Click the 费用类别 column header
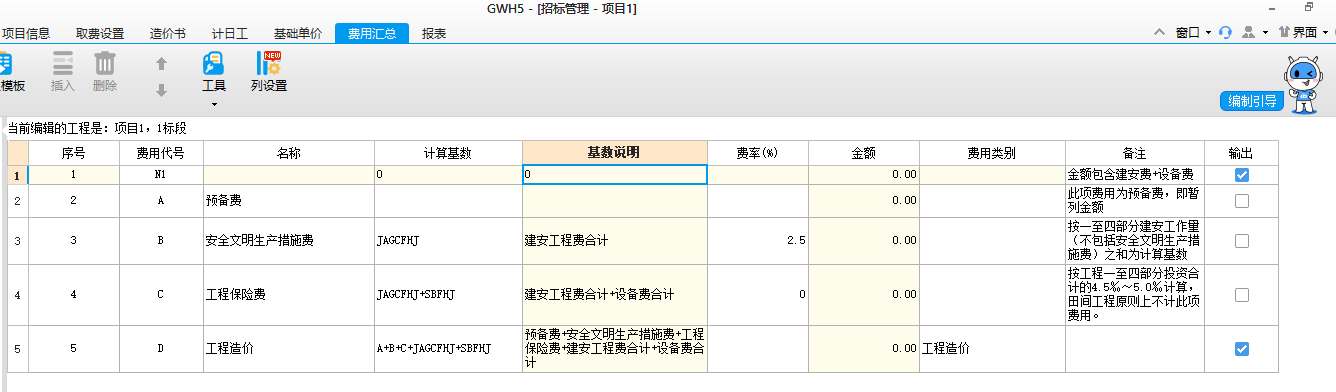1336x392 pixels. point(992,153)
